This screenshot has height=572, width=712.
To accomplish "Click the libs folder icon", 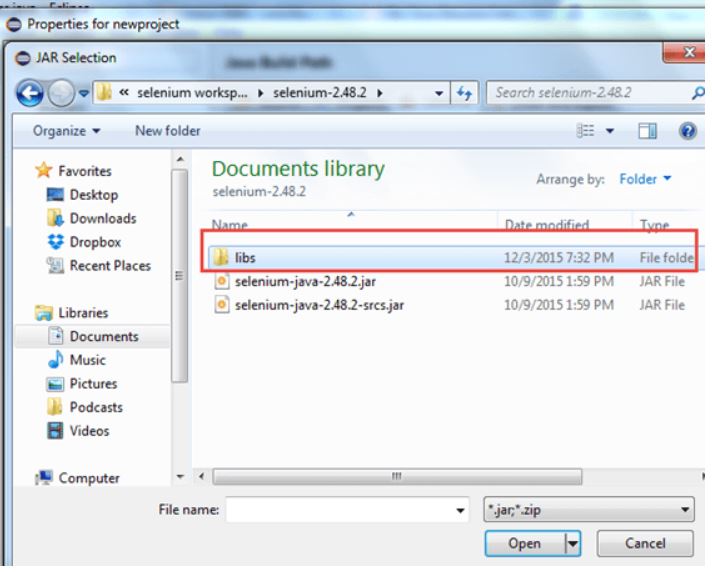I will tap(221, 257).
